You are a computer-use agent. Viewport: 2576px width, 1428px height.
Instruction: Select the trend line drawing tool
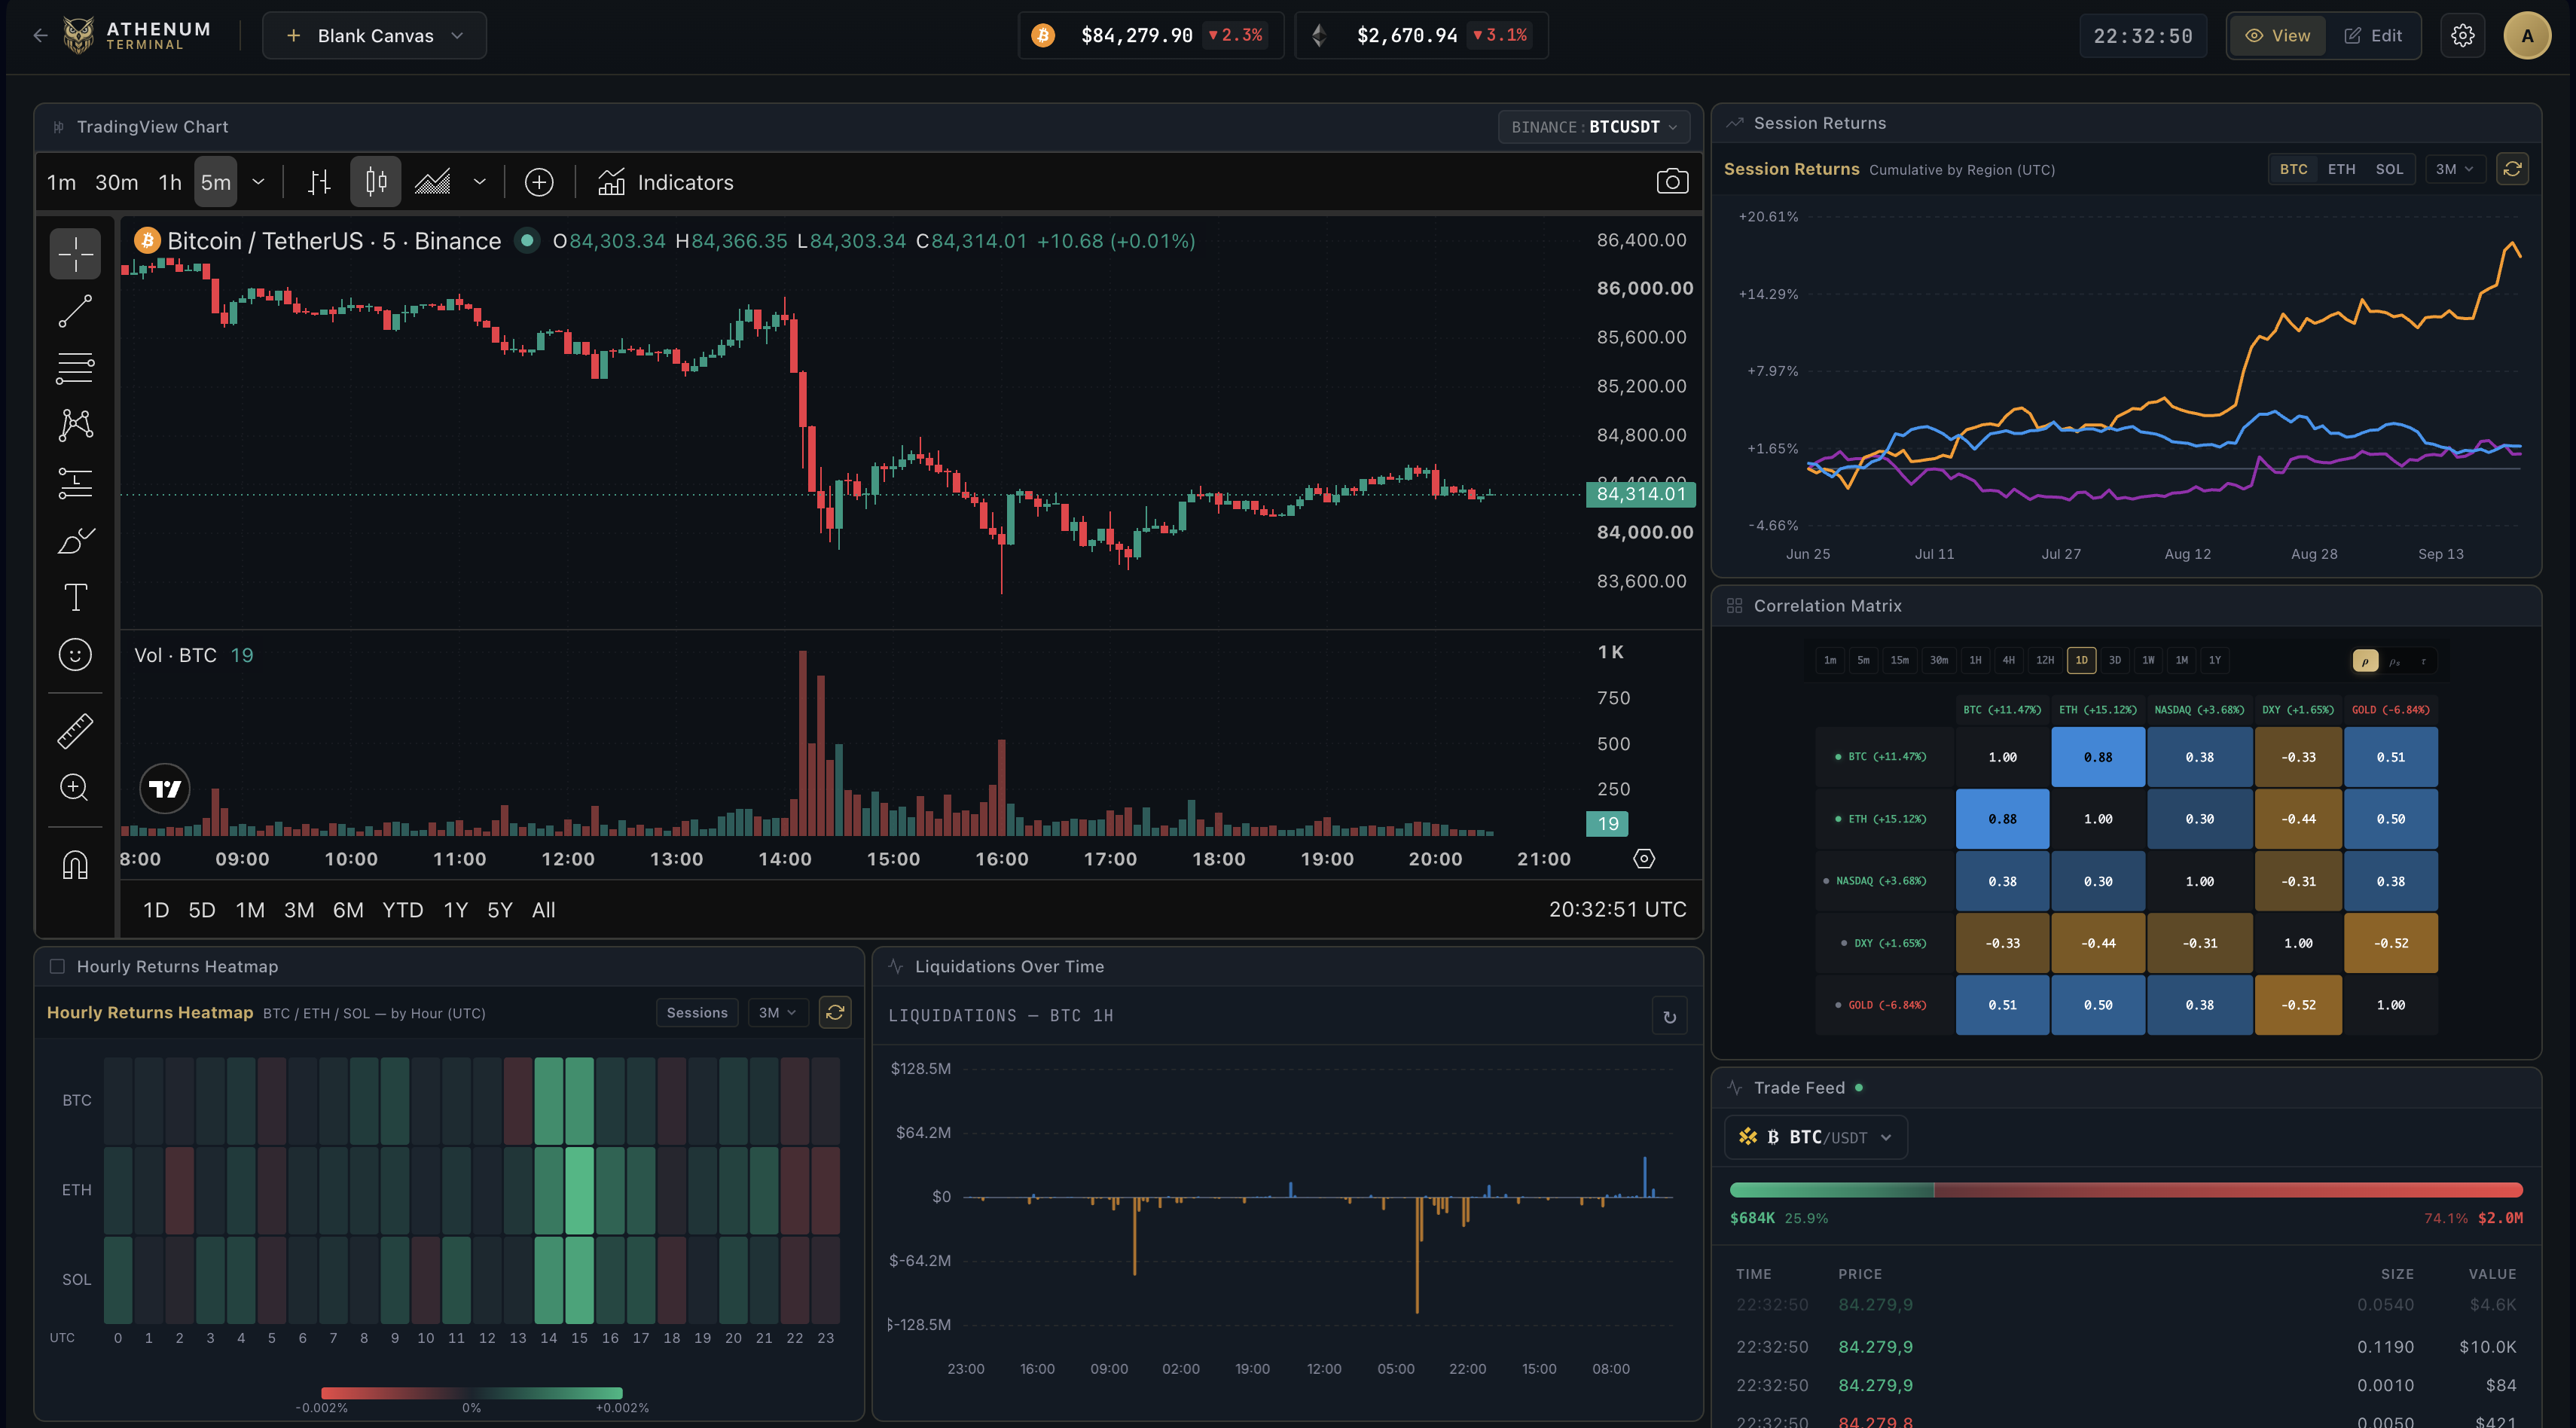click(75, 311)
